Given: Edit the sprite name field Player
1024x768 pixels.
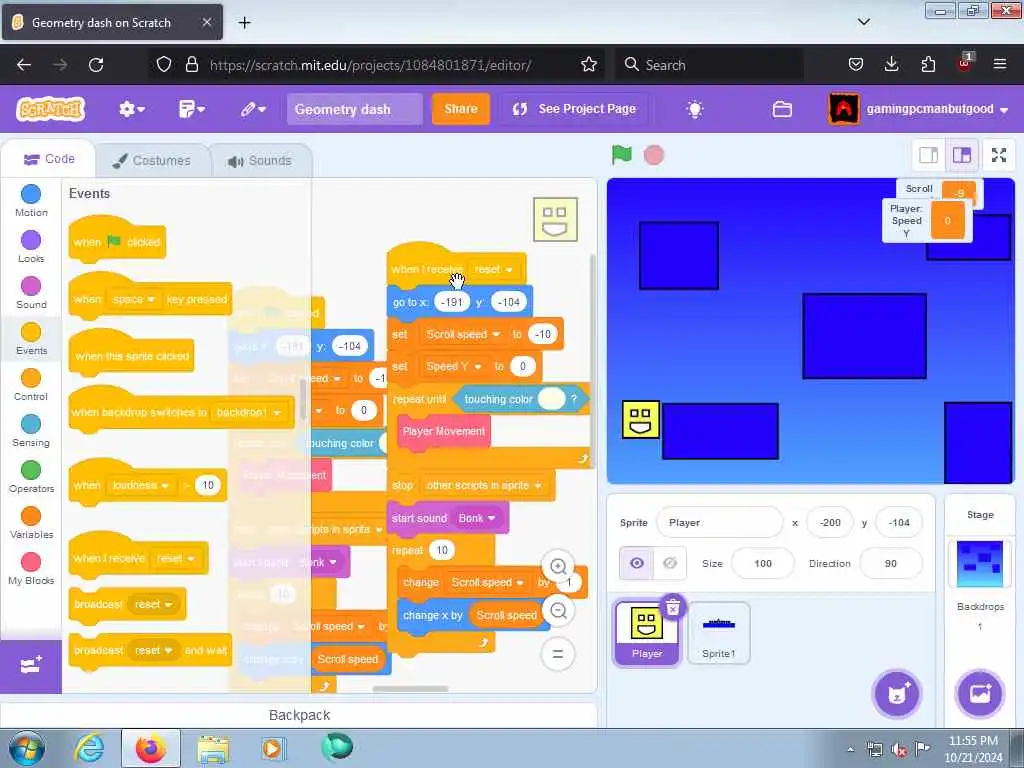Looking at the screenshot, I should (x=720, y=522).
